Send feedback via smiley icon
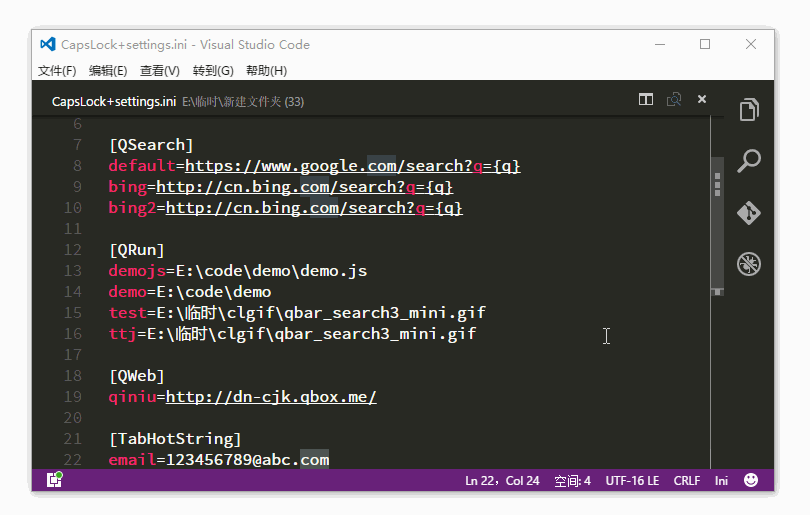Image resolution: width=810 pixels, height=515 pixels. pyautogui.click(x=751, y=480)
